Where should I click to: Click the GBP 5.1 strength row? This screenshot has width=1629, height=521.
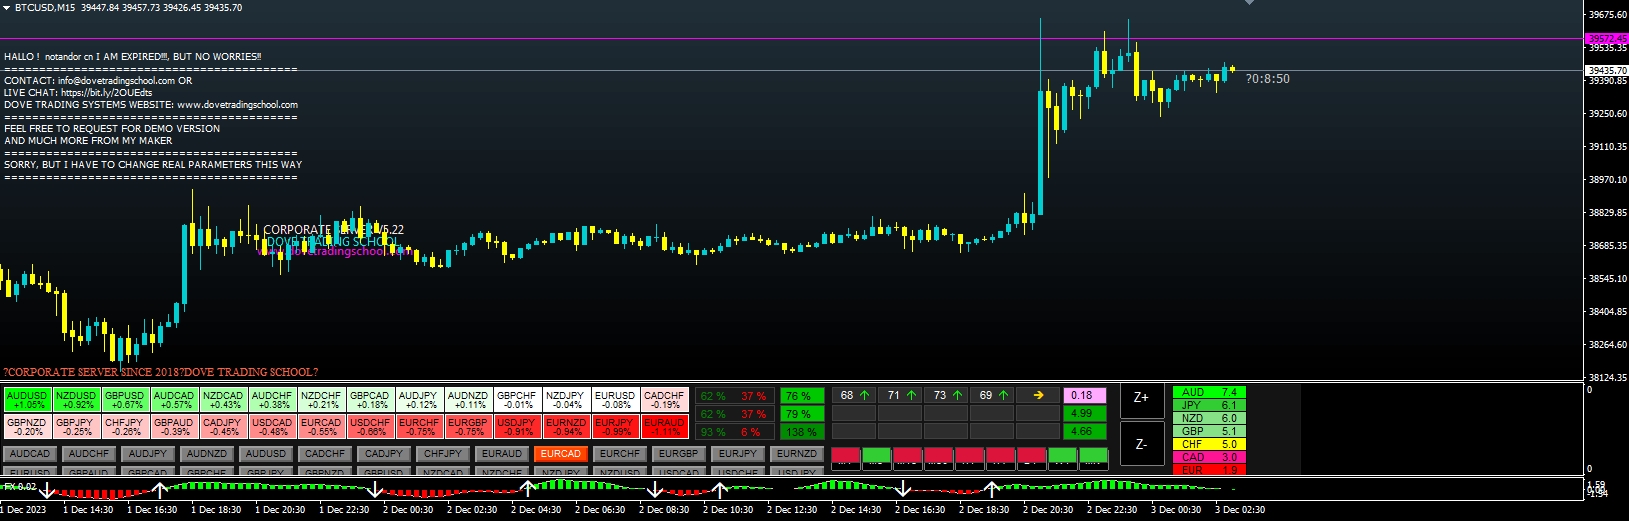(x=1208, y=431)
